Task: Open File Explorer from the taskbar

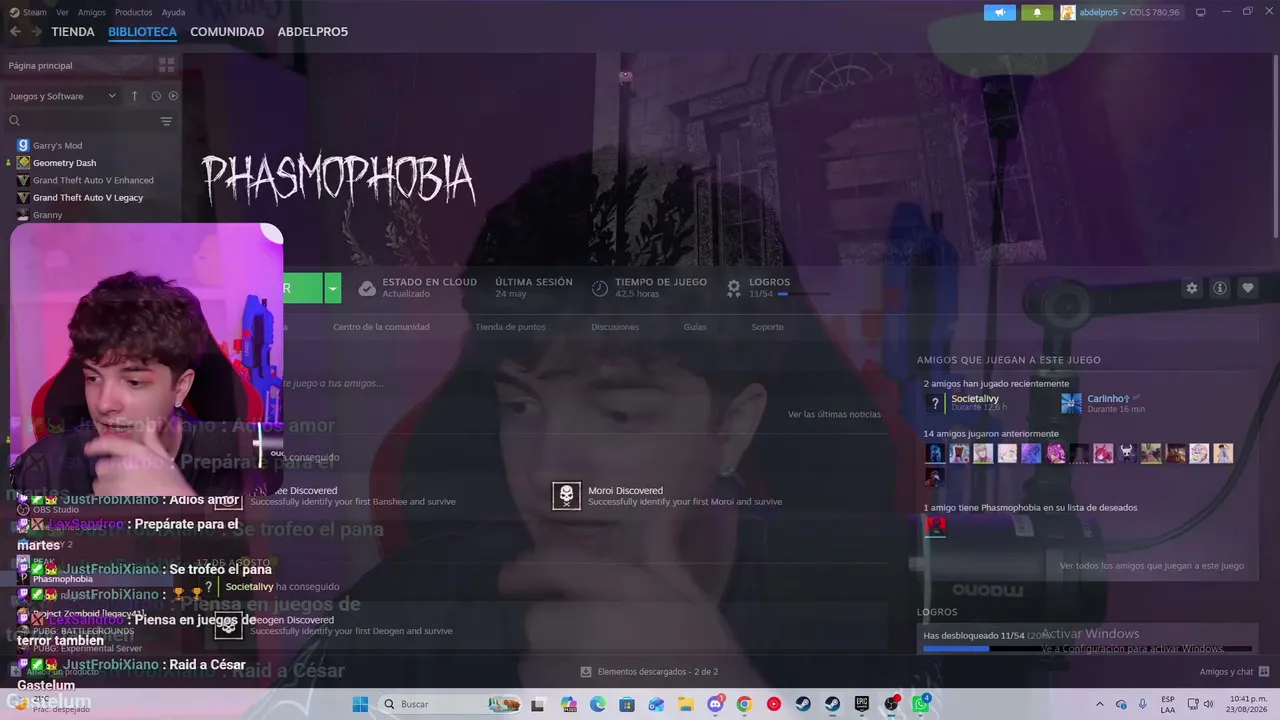Action: (686, 704)
